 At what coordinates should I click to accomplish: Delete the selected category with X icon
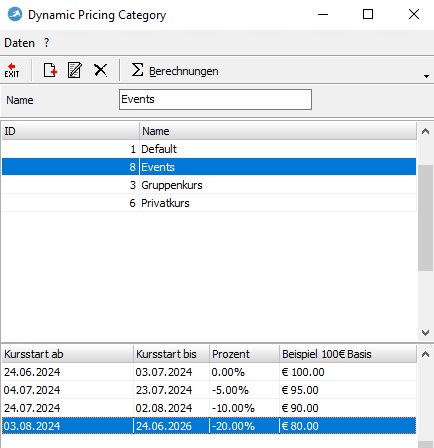tap(100, 70)
